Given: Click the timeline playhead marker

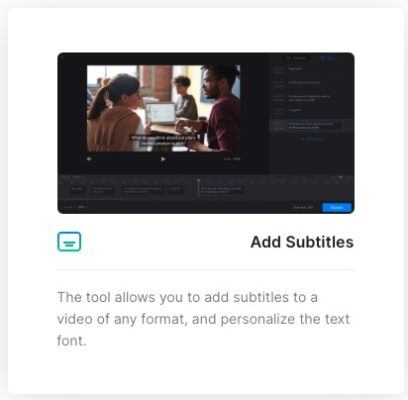Looking at the screenshot, I should pyautogui.click(x=198, y=180).
